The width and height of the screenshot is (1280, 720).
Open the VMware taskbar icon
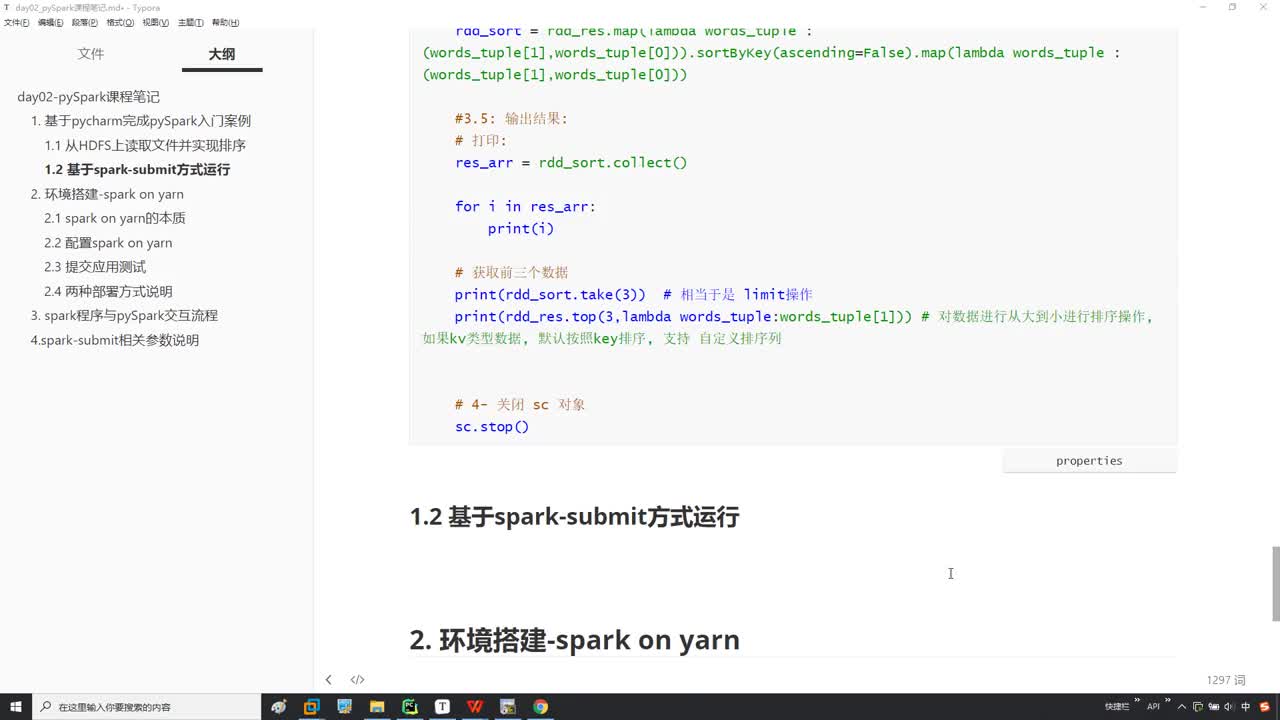(311, 707)
